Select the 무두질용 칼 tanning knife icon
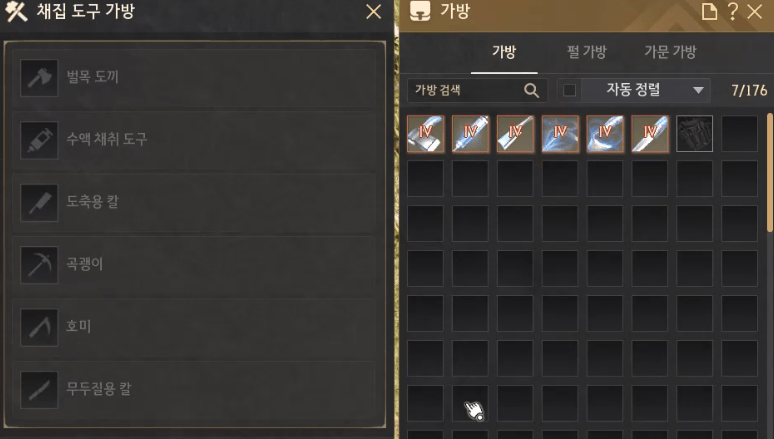Viewport: 774px width, 439px height. (x=39, y=390)
